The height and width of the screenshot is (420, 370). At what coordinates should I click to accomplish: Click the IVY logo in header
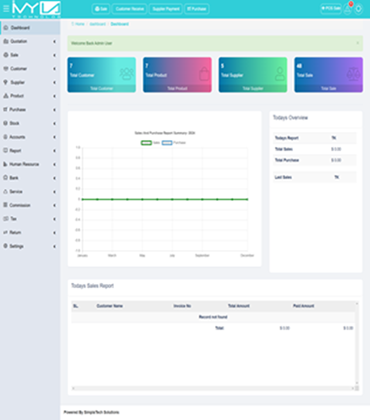tap(36, 9)
